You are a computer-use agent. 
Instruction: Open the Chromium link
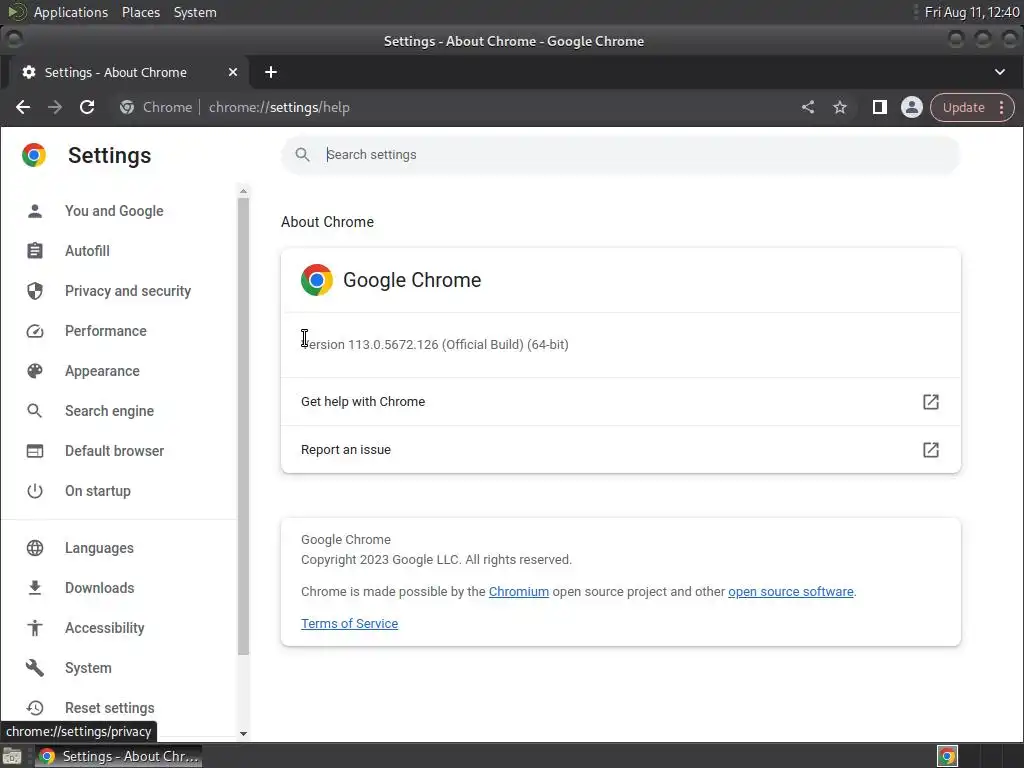click(x=519, y=592)
